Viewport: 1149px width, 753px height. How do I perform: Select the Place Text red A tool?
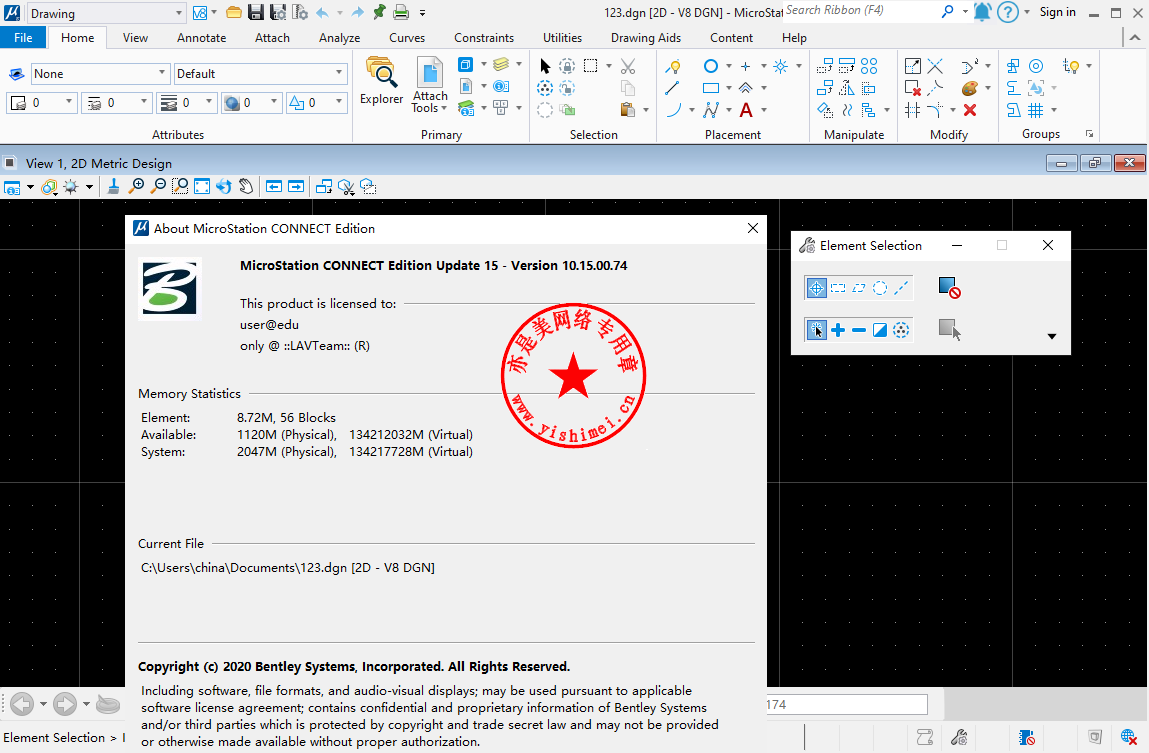[x=746, y=110]
